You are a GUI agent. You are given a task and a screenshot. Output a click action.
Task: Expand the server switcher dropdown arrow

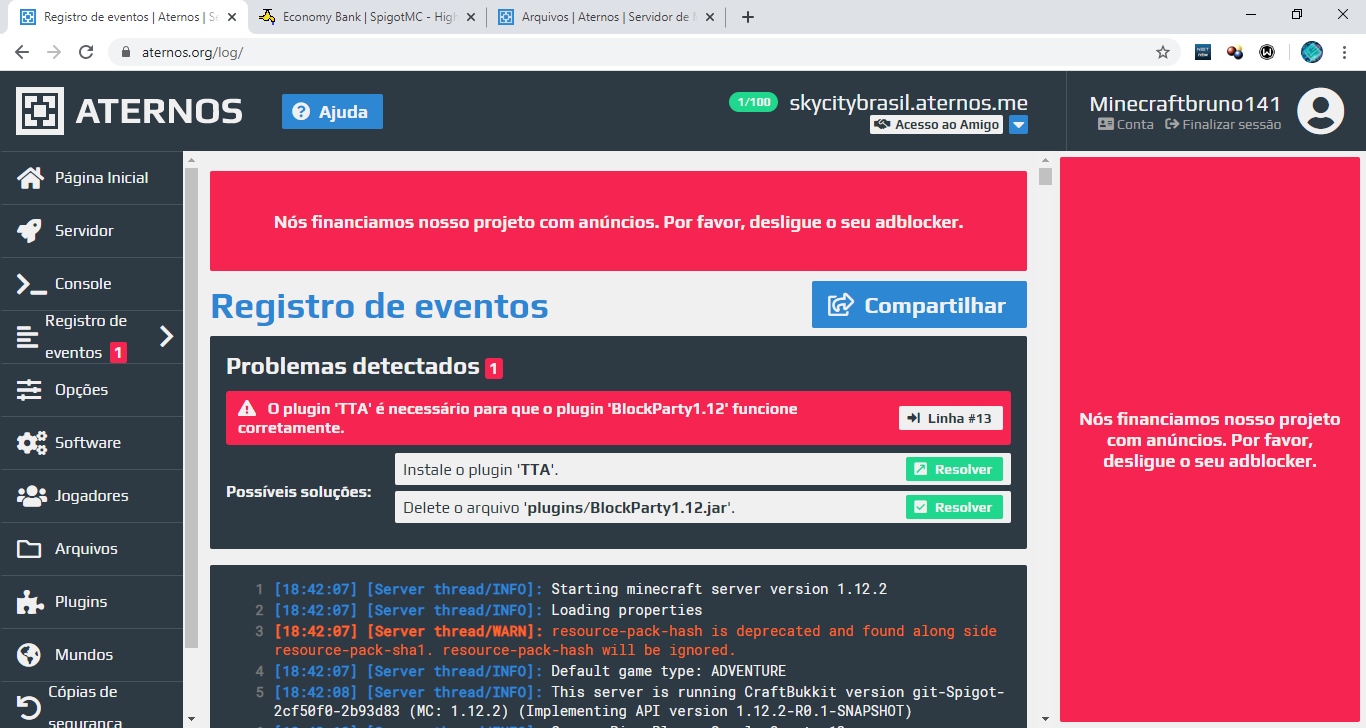[1018, 125]
